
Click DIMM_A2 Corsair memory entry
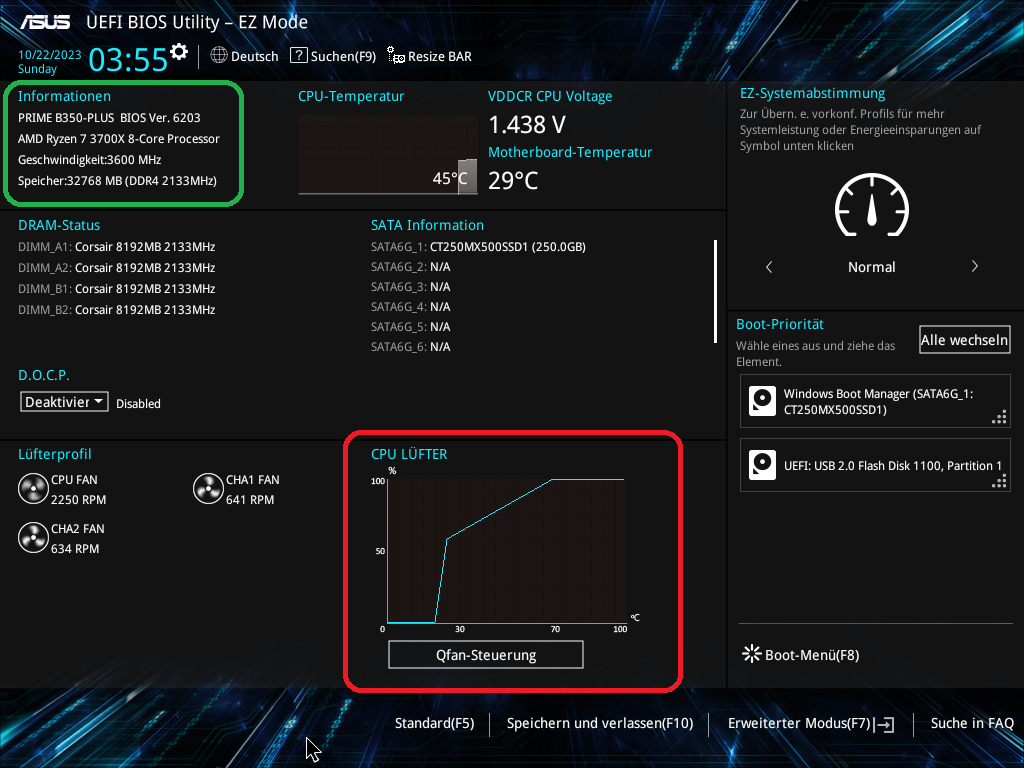click(117, 268)
